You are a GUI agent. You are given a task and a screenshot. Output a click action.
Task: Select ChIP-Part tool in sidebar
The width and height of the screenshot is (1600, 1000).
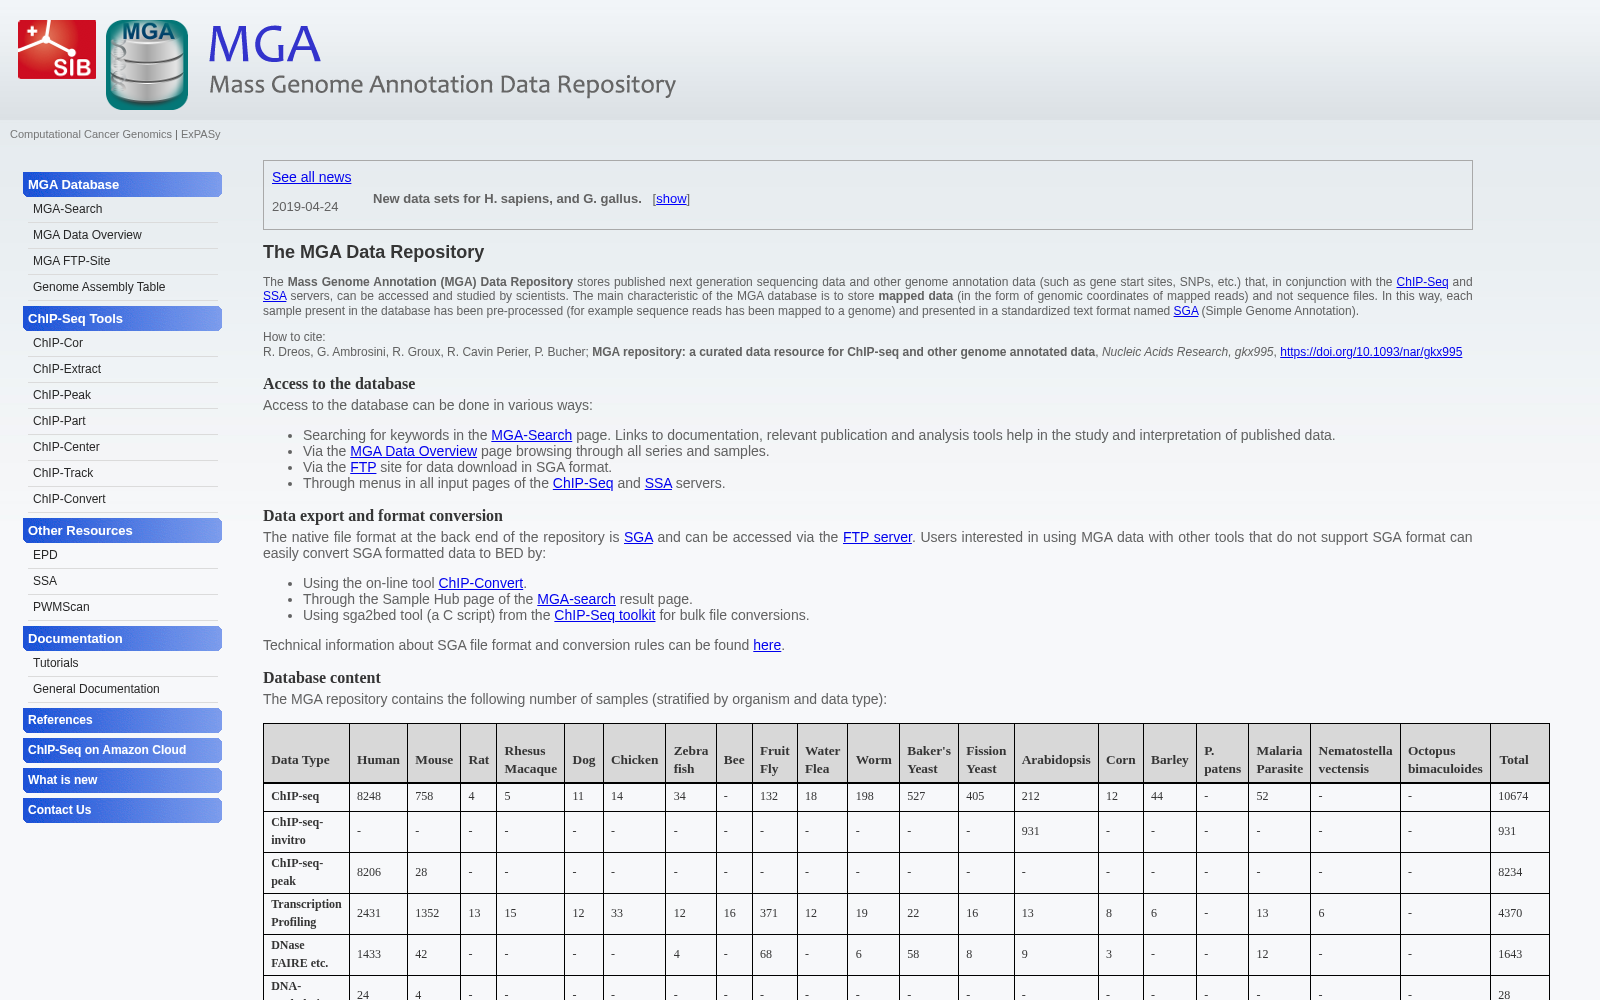pyautogui.click(x=59, y=421)
